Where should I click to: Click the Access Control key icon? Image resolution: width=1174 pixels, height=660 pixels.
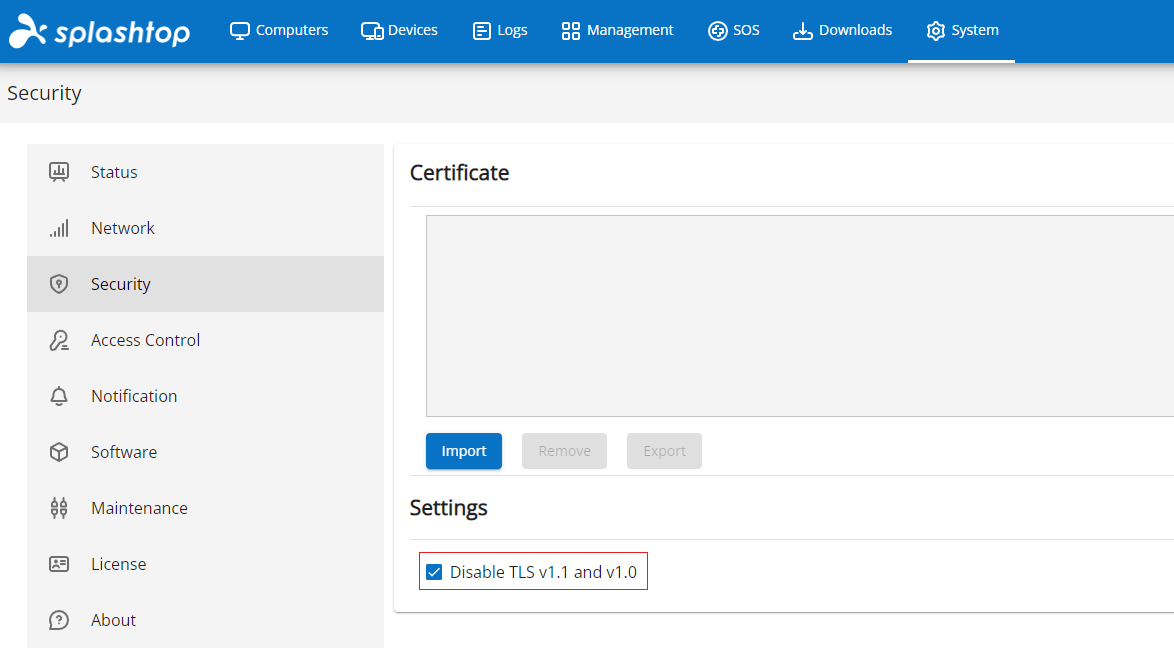click(59, 340)
